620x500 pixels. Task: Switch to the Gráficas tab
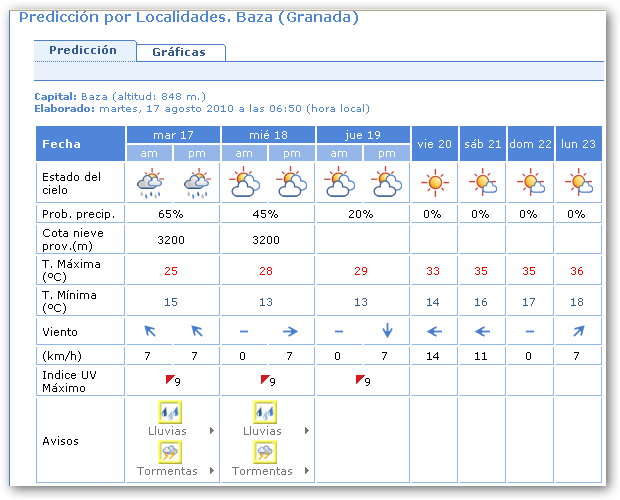coord(178,52)
